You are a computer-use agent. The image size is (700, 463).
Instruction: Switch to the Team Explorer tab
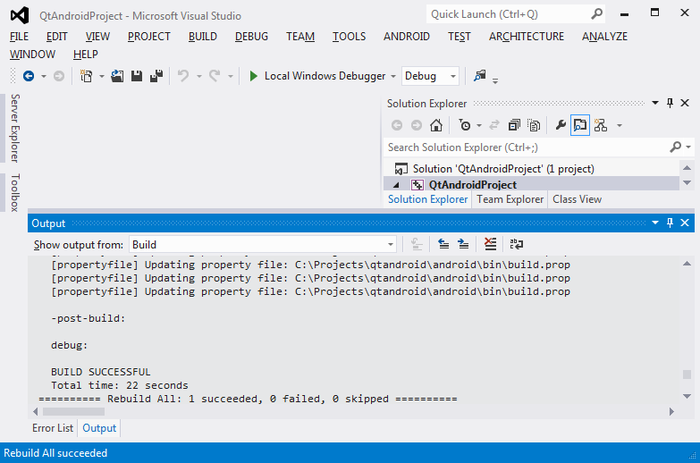click(x=510, y=199)
